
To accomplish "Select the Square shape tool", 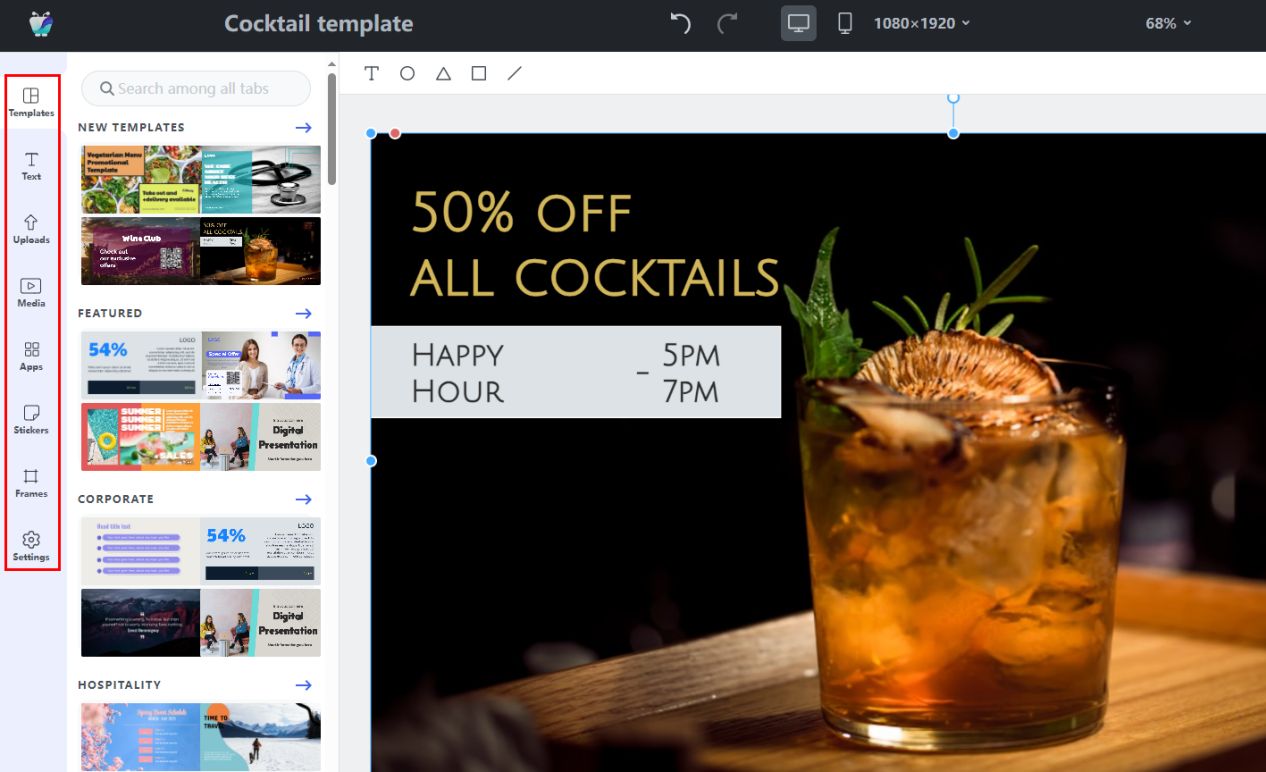I will click(x=479, y=74).
